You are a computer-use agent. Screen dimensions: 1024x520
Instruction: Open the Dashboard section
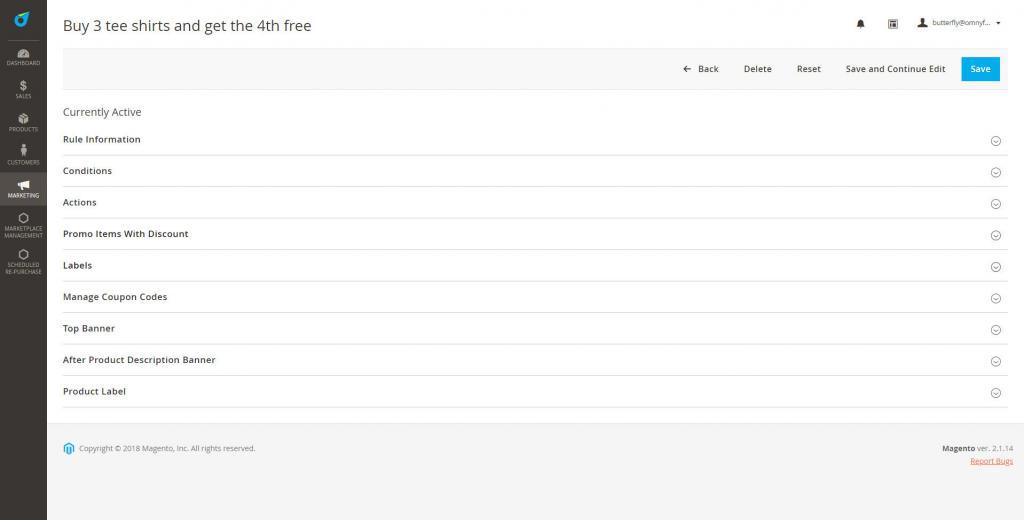coord(23,56)
